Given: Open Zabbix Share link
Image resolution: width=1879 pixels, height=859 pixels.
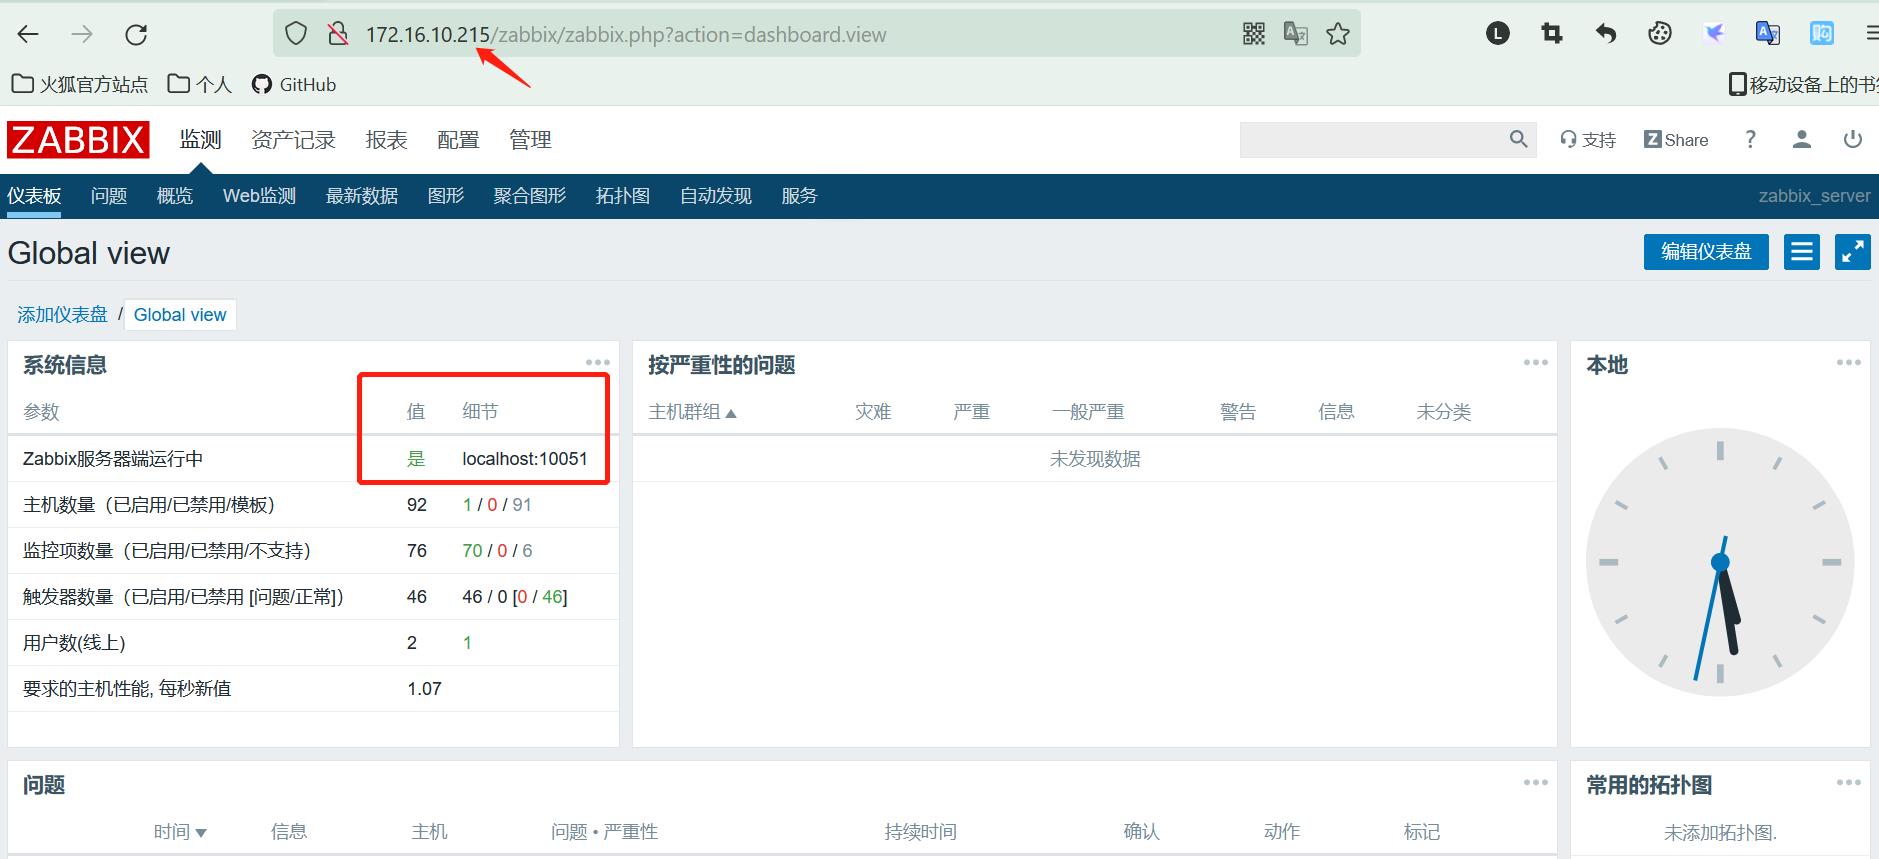Looking at the screenshot, I should tap(1676, 140).
